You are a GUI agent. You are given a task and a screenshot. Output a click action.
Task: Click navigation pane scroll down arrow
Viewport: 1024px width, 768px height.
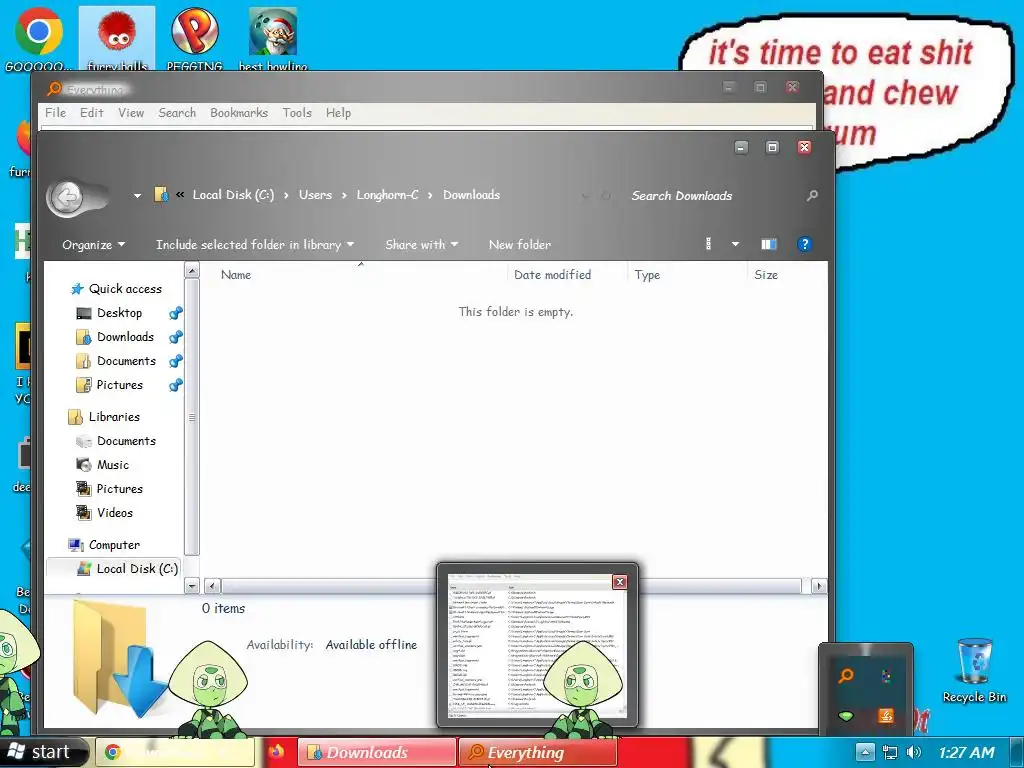tap(192, 586)
